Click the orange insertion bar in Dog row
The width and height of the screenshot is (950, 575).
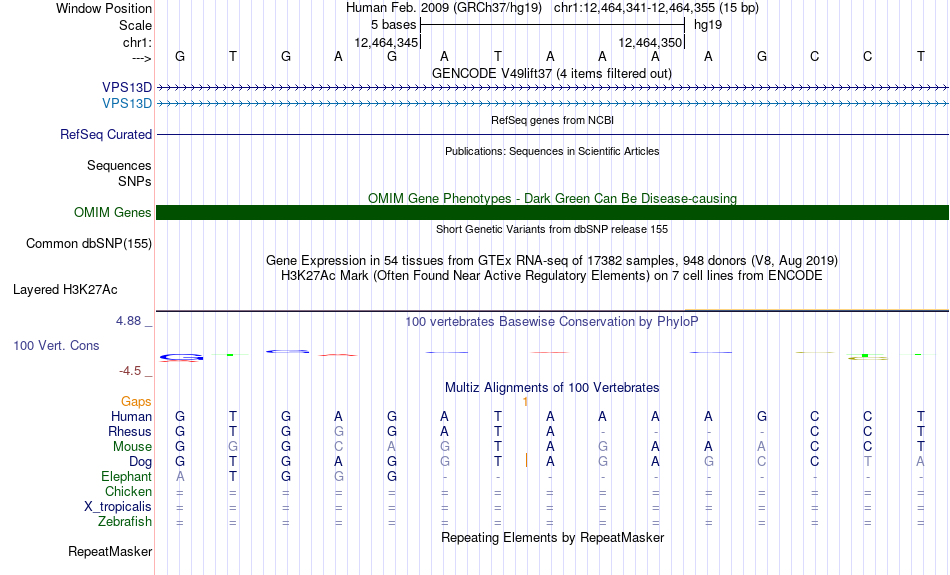(x=526, y=461)
